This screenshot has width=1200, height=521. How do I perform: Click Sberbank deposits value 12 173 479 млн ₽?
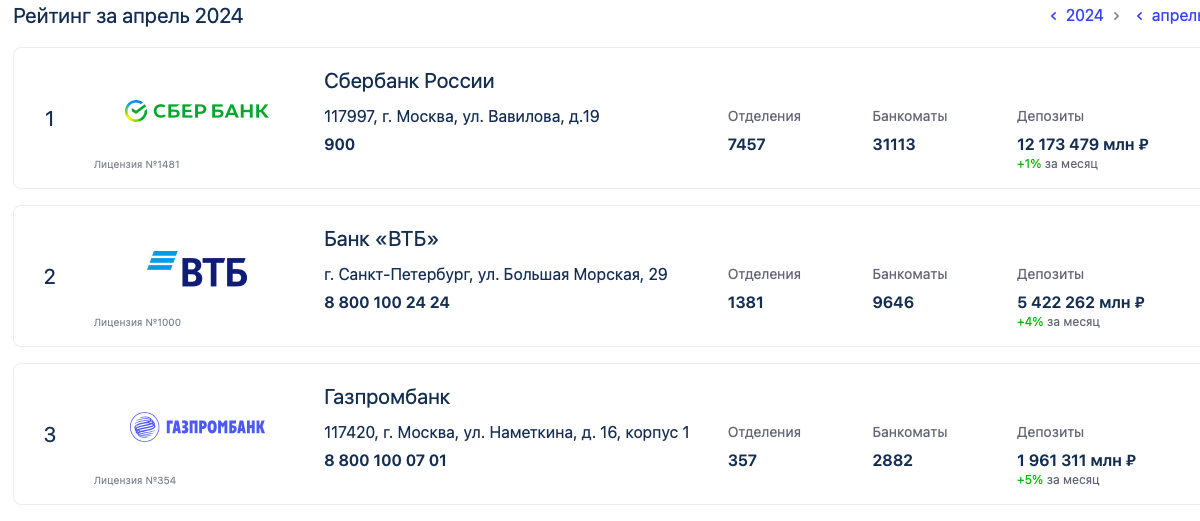(1082, 144)
